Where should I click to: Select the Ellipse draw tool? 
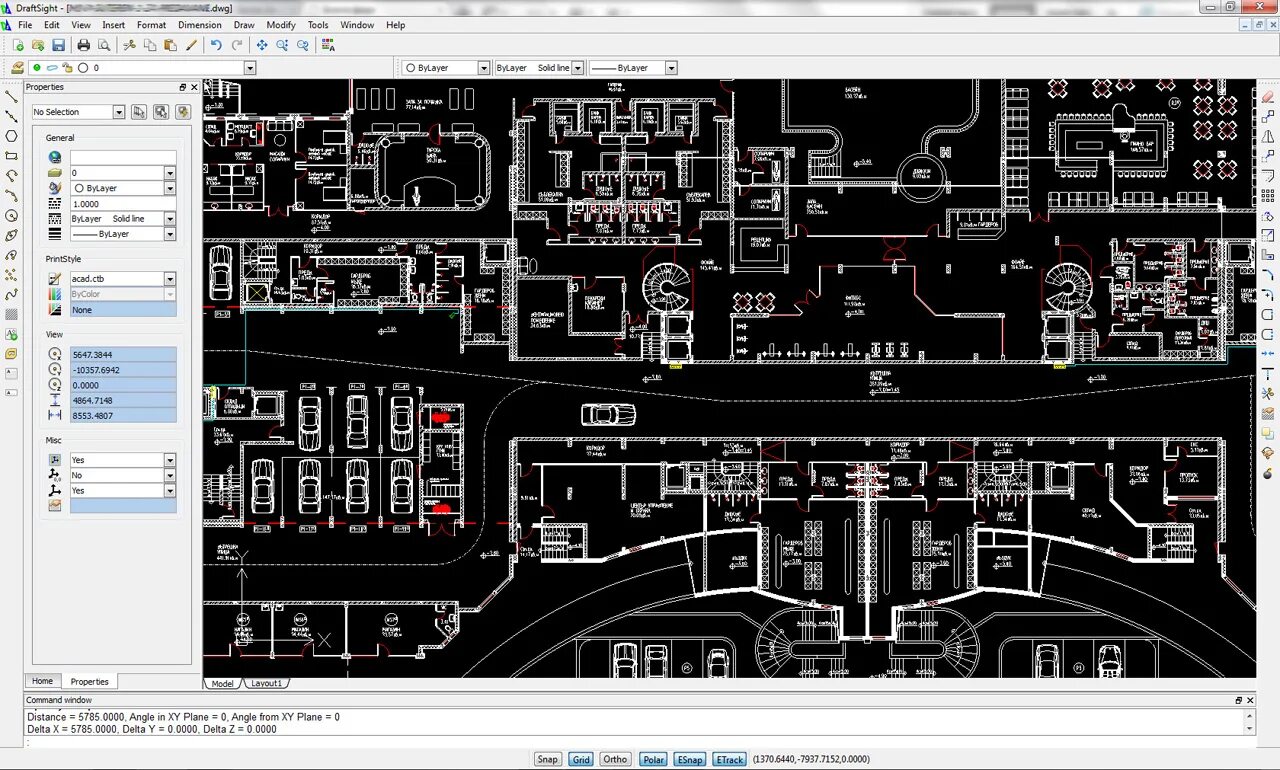tap(12, 236)
